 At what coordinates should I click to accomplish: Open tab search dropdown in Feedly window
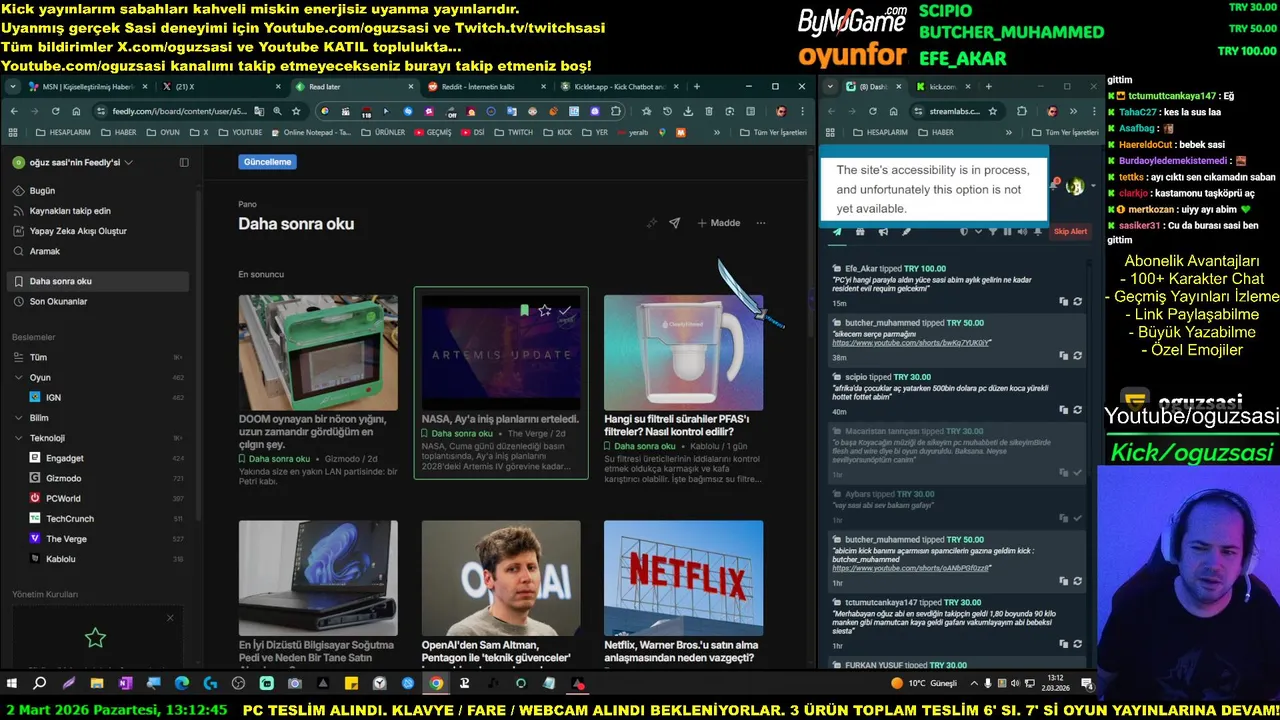point(13,87)
